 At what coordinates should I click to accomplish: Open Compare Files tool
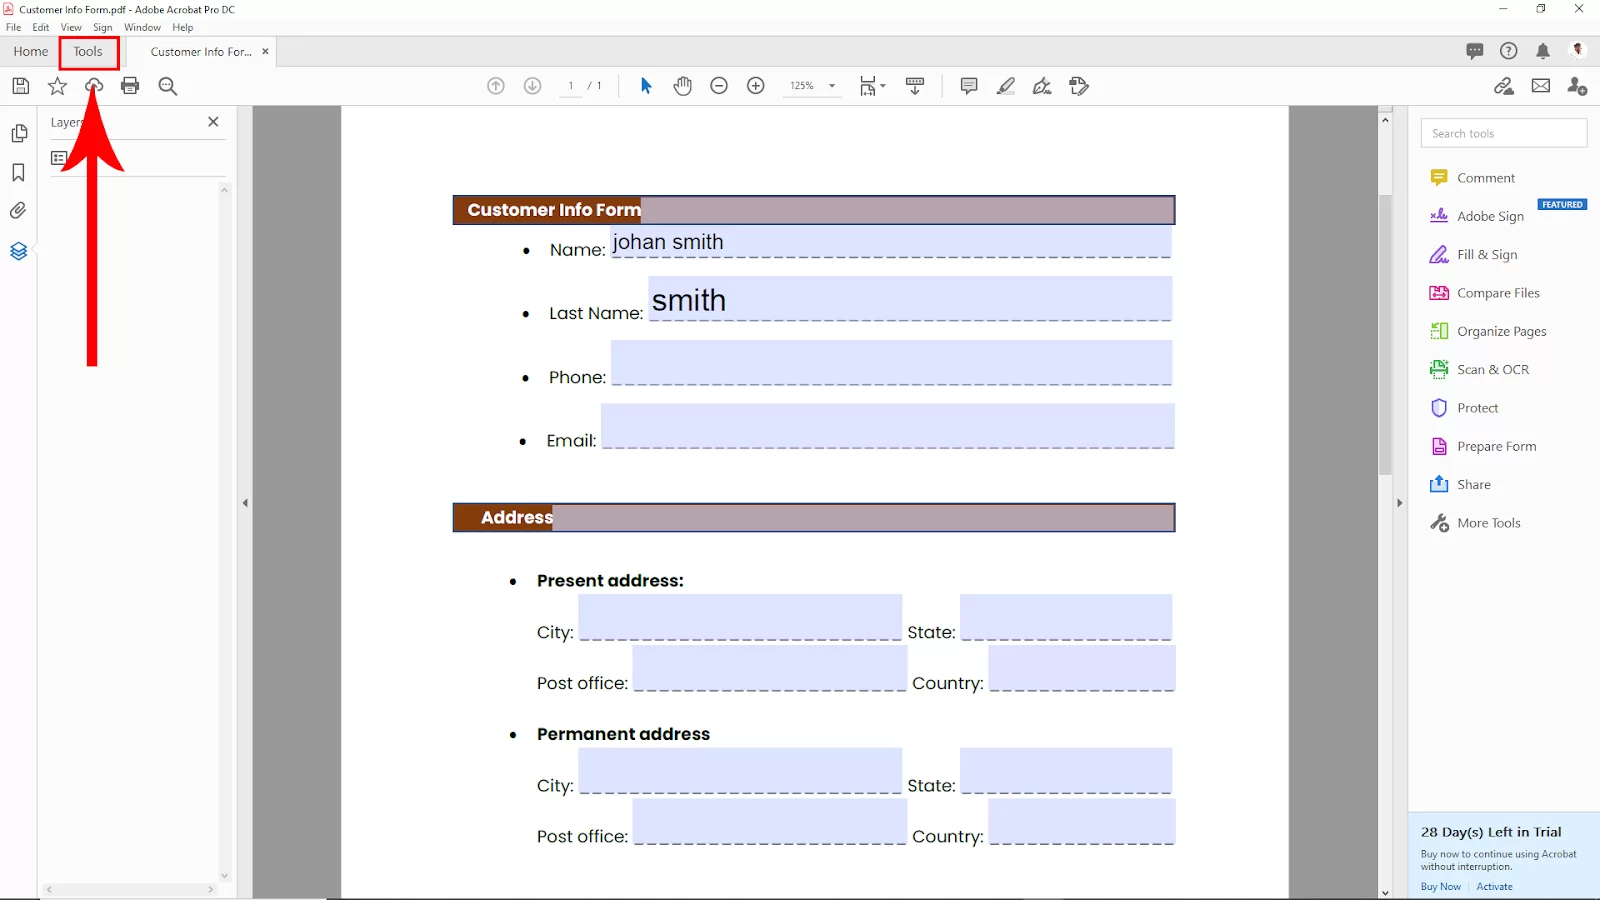click(x=1485, y=293)
